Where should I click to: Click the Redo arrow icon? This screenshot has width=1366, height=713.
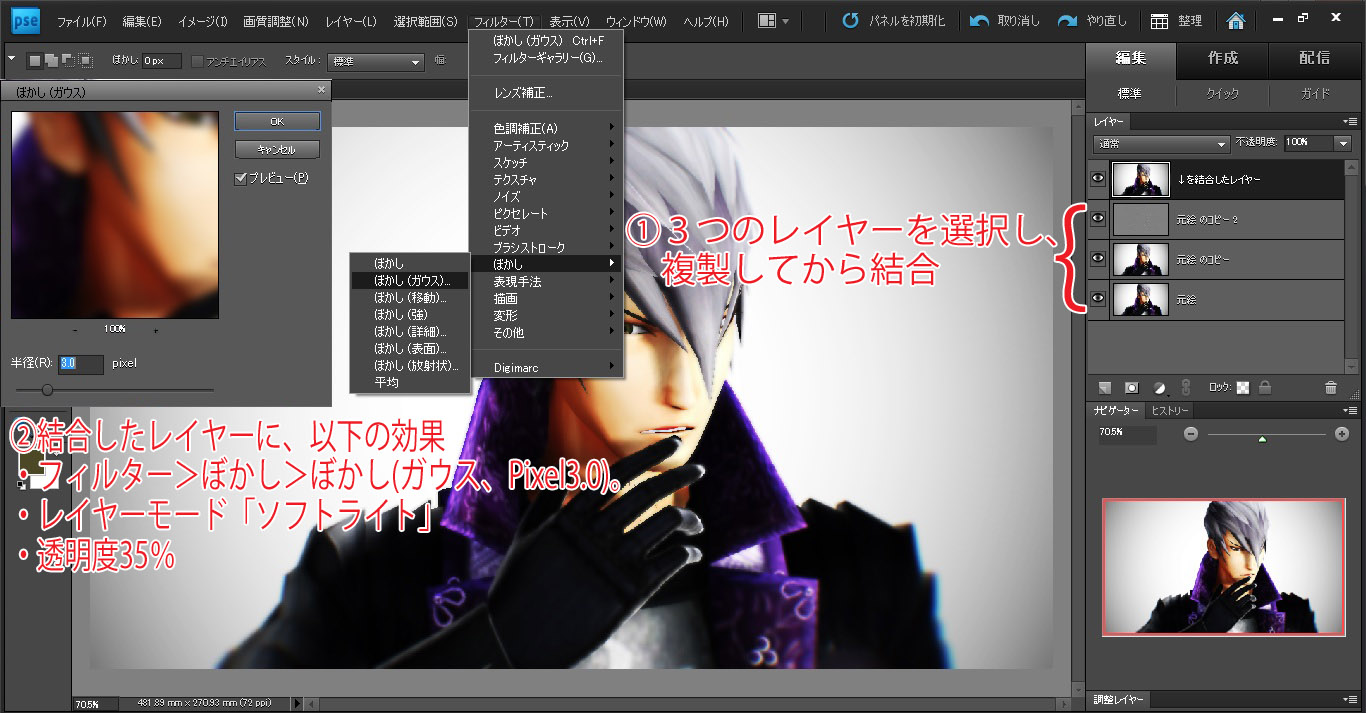point(1068,20)
